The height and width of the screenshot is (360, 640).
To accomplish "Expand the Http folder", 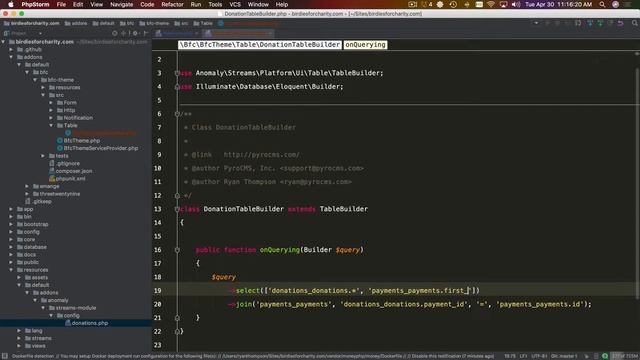I will click(51, 110).
